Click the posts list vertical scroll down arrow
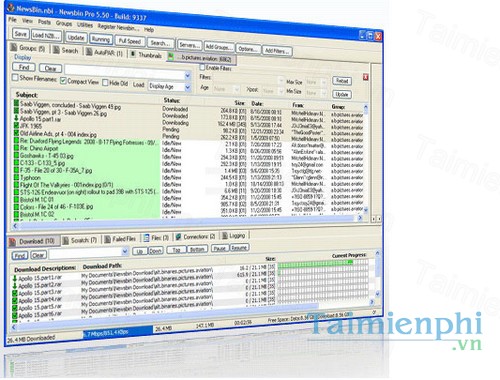The width and height of the screenshot is (500, 380). pos(366,210)
